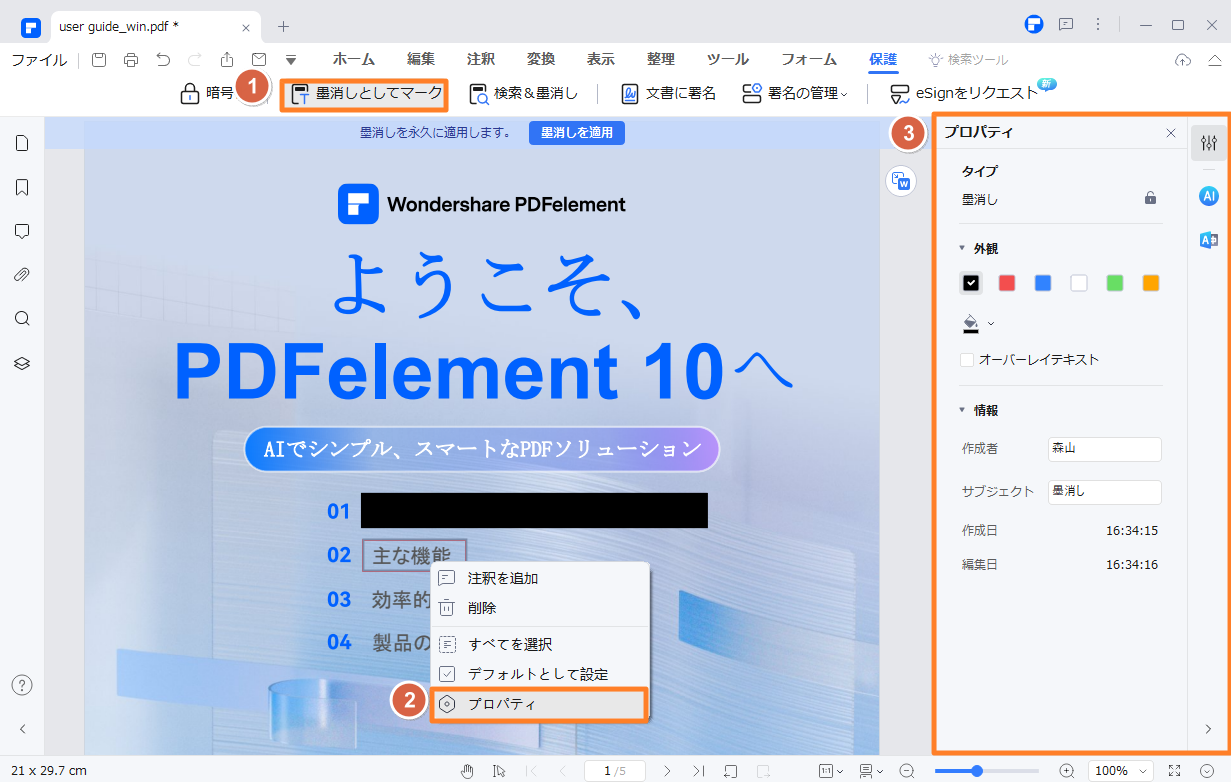Open the quick access toolbar customize arrow
Screen dimensions: 1231x782
(291, 60)
